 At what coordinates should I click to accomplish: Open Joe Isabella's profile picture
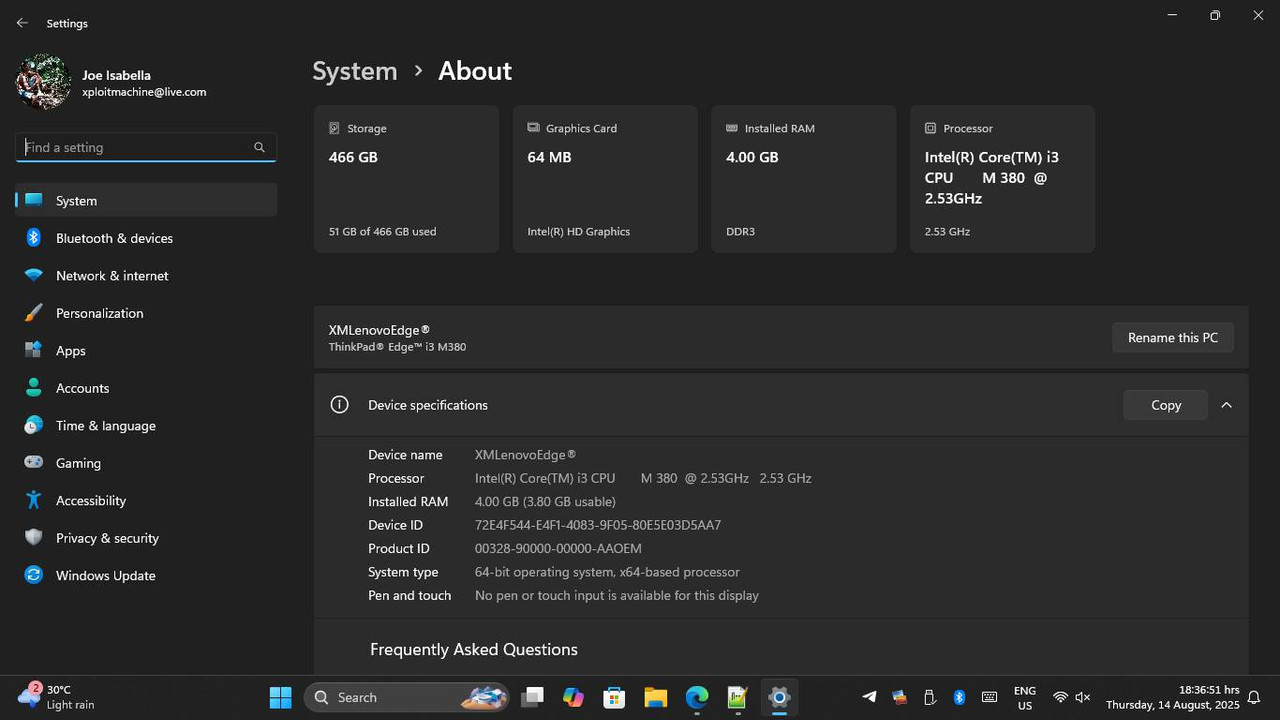pyautogui.click(x=43, y=82)
